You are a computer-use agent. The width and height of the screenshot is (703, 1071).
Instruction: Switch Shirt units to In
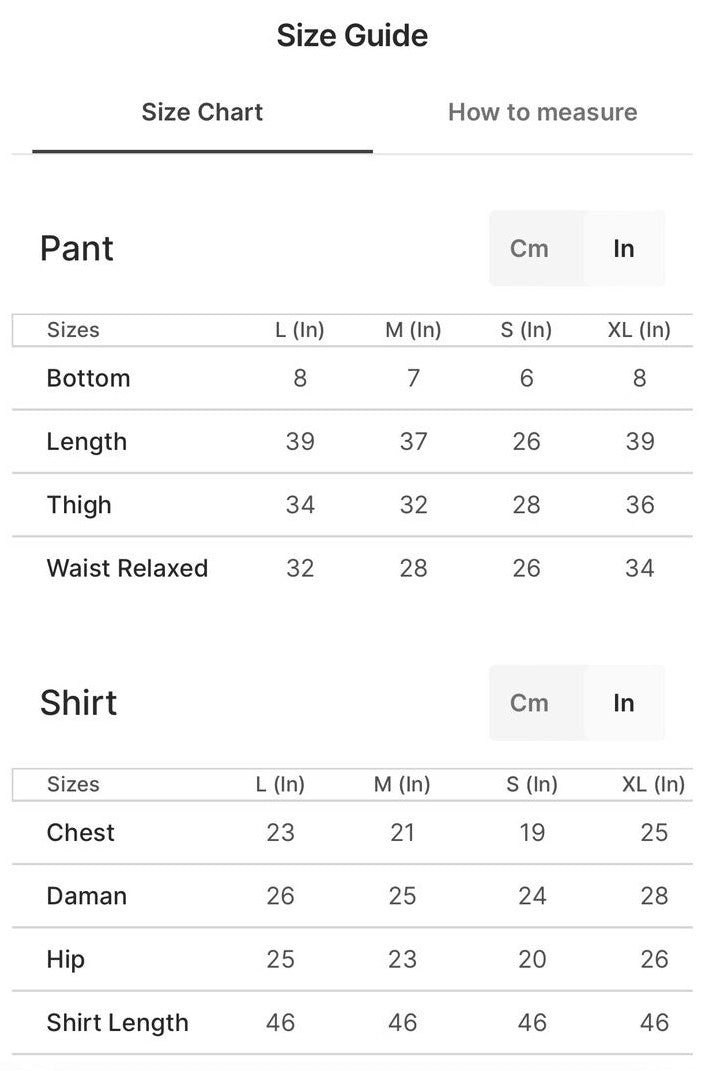click(x=623, y=703)
